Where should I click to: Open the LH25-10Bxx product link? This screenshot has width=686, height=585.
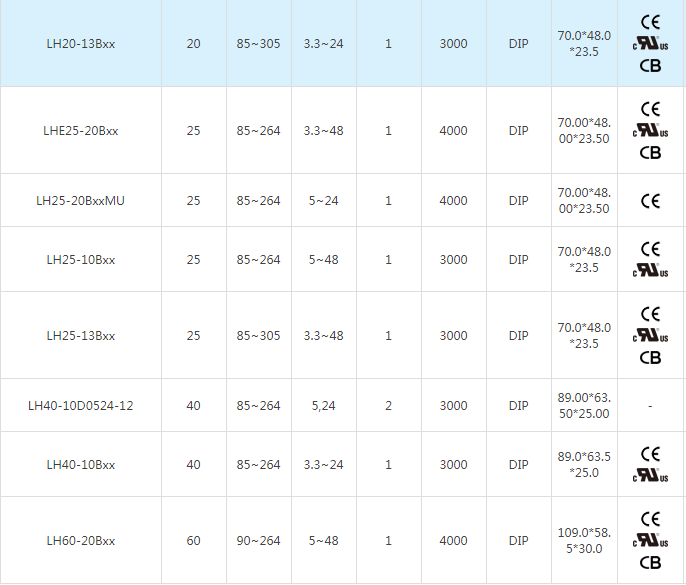[81, 260]
